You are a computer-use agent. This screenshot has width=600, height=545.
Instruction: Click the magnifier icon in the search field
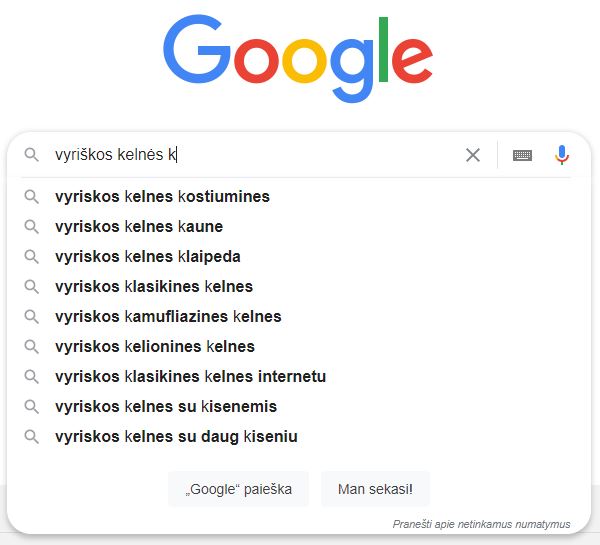32,155
